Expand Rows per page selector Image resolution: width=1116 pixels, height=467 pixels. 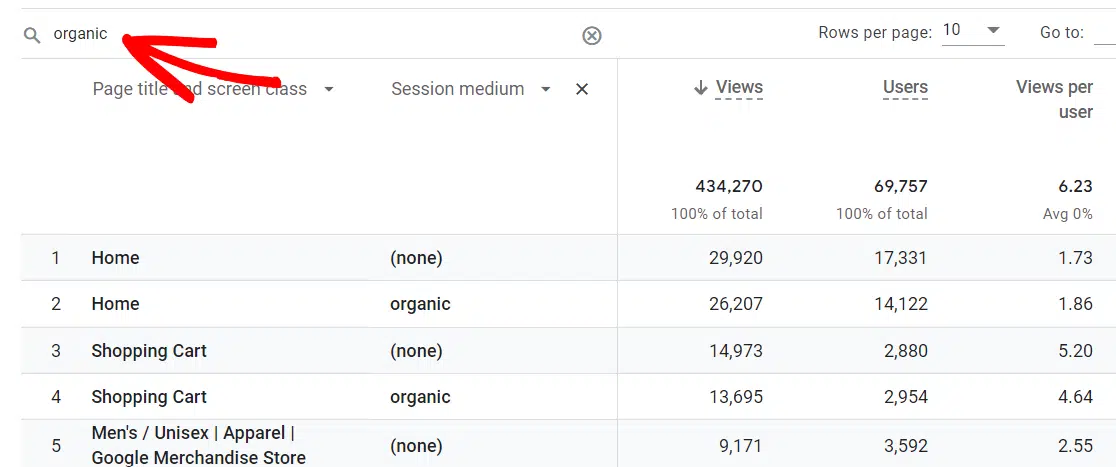pyautogui.click(x=972, y=31)
